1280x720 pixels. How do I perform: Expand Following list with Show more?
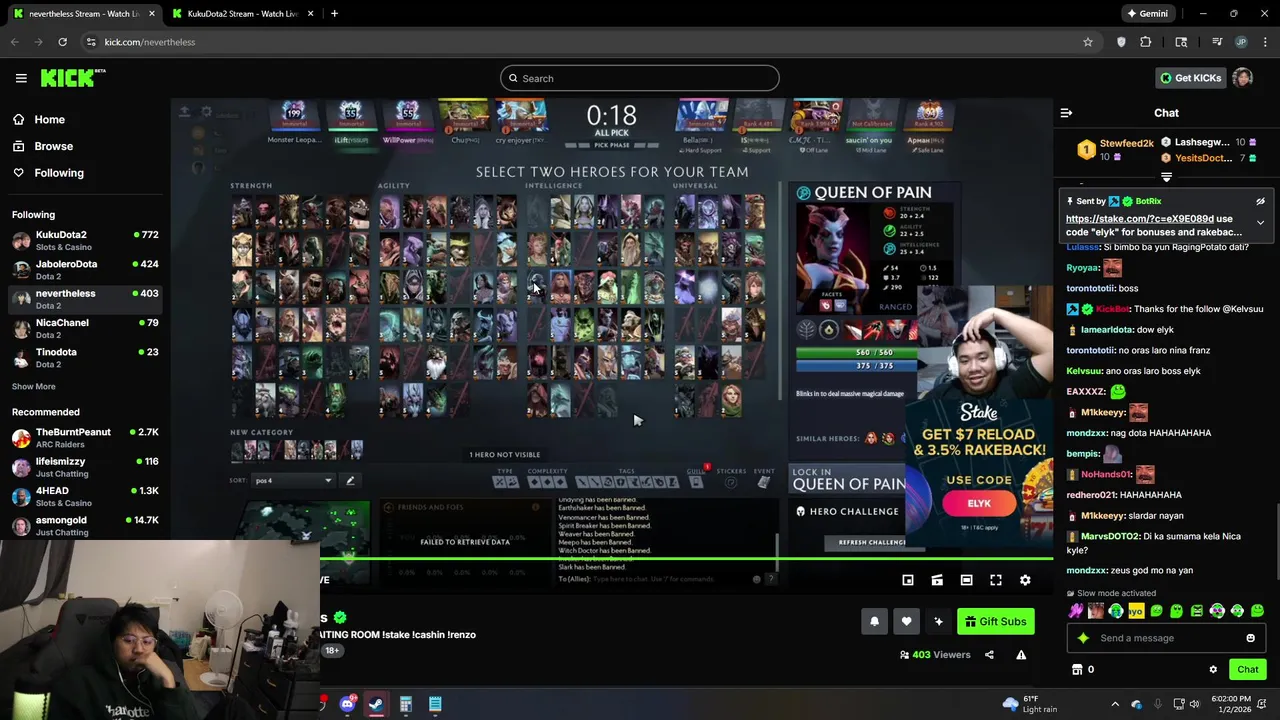tap(34, 387)
